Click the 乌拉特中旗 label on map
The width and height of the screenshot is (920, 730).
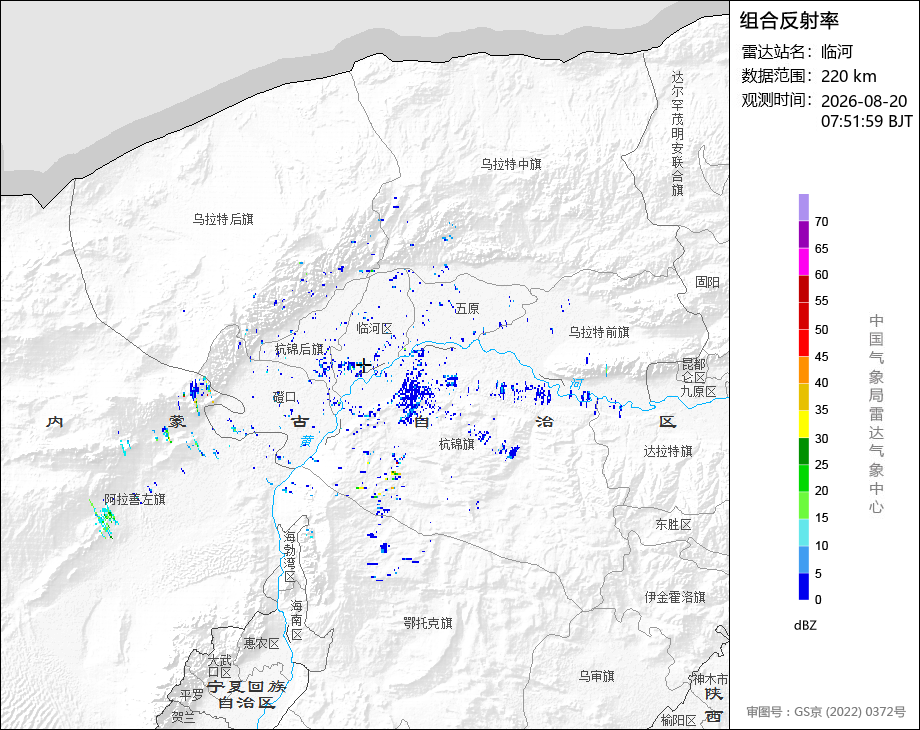(x=511, y=164)
